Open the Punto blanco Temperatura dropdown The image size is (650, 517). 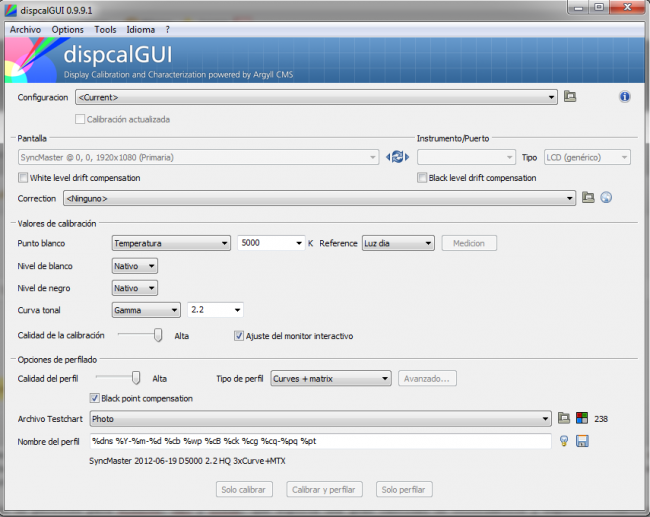[x=170, y=243]
